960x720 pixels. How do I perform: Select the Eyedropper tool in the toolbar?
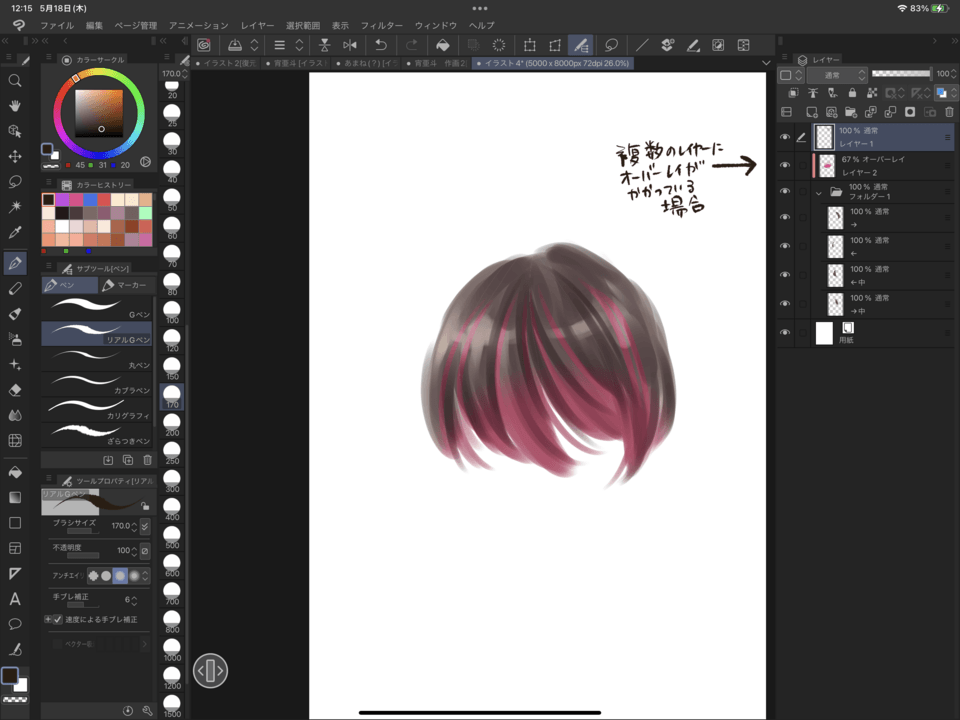15,233
